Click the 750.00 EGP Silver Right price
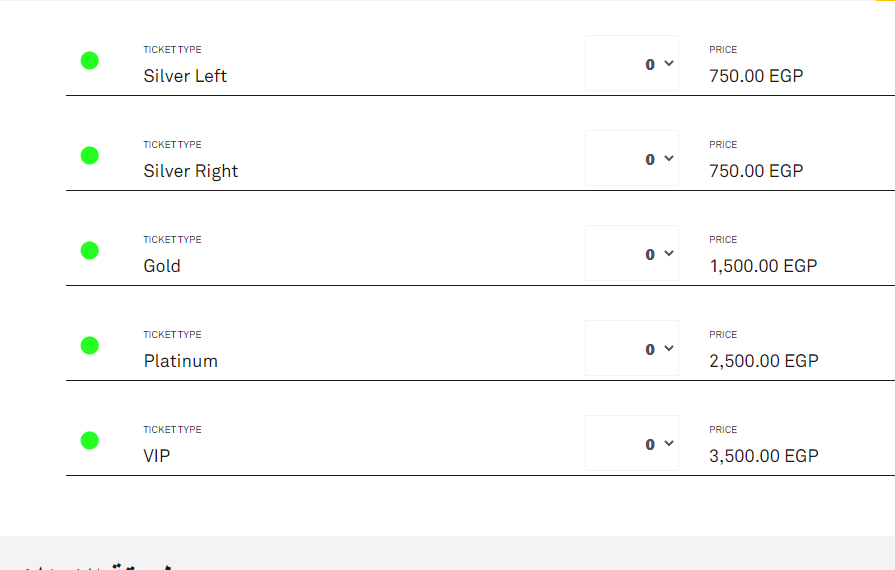This screenshot has height=570, width=895. point(756,171)
